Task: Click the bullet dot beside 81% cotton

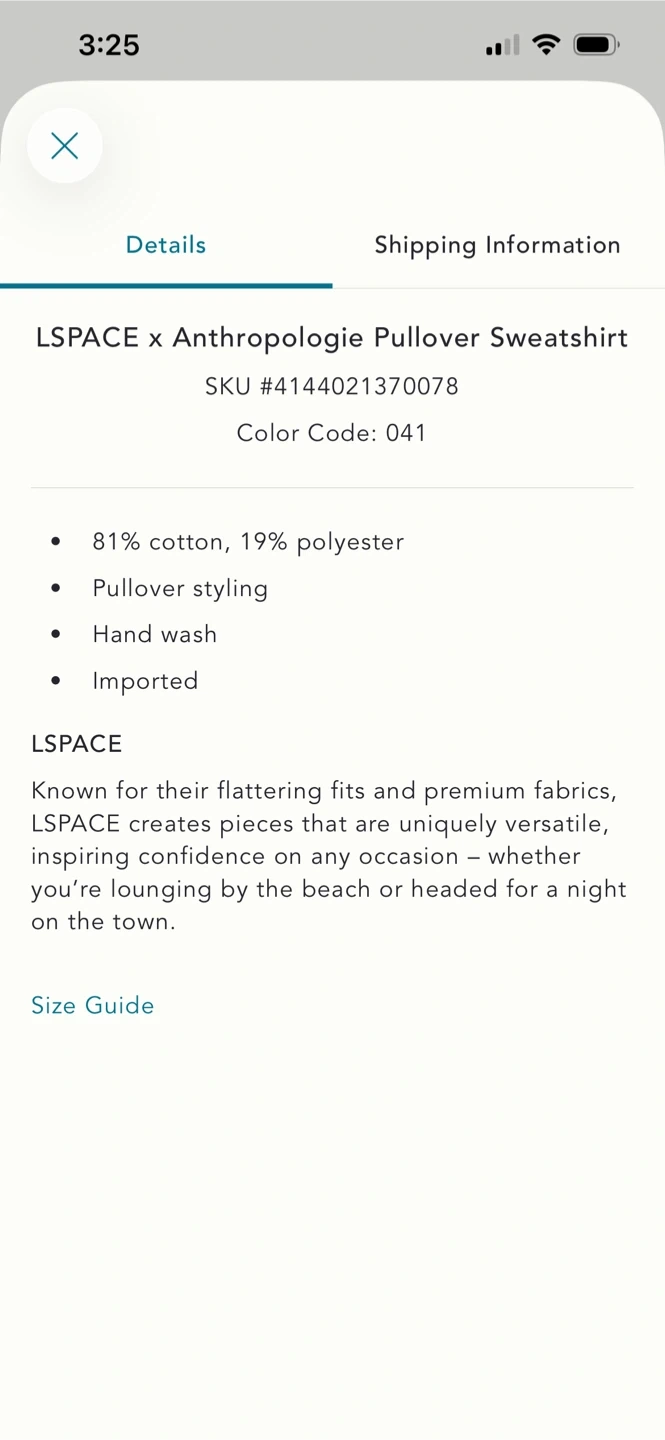Action: [56, 542]
